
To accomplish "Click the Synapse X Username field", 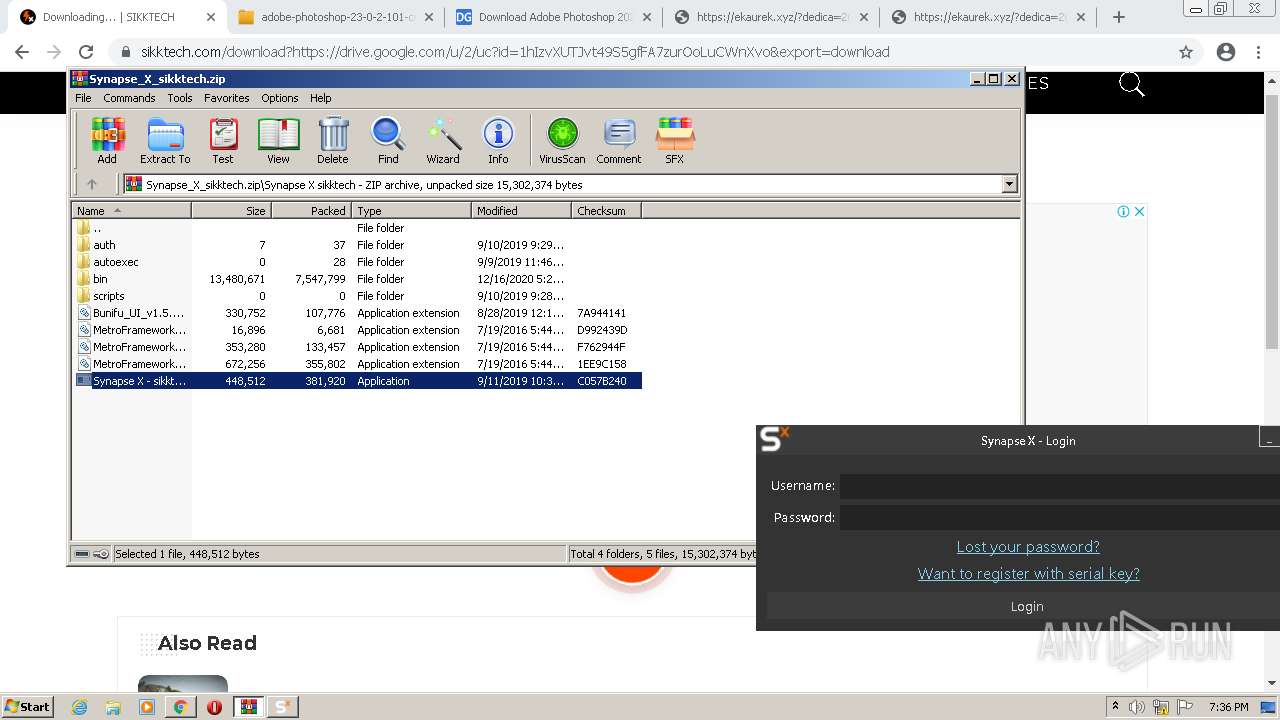I will coord(1059,486).
